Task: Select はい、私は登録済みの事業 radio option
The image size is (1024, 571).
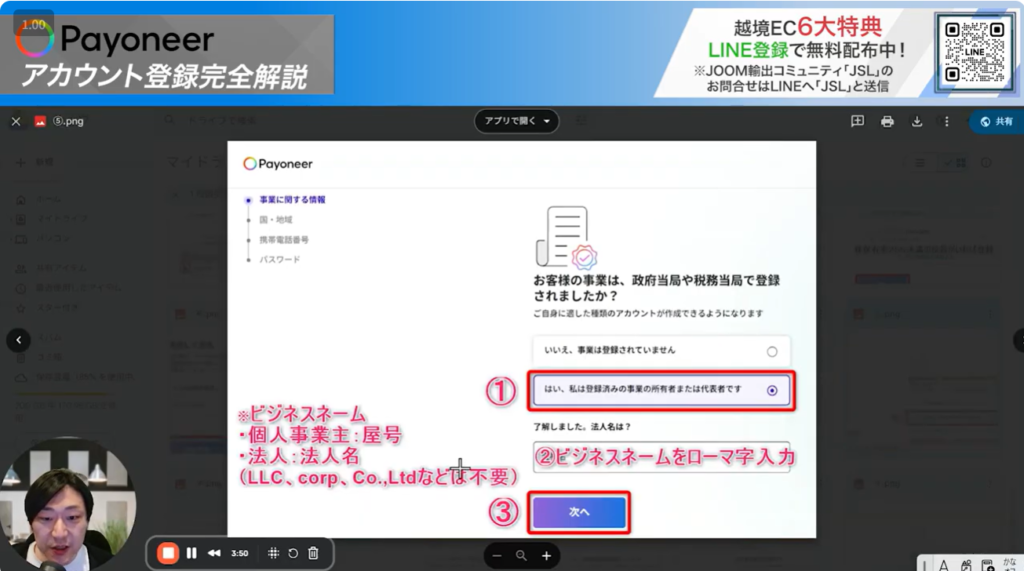Action: 771,391
